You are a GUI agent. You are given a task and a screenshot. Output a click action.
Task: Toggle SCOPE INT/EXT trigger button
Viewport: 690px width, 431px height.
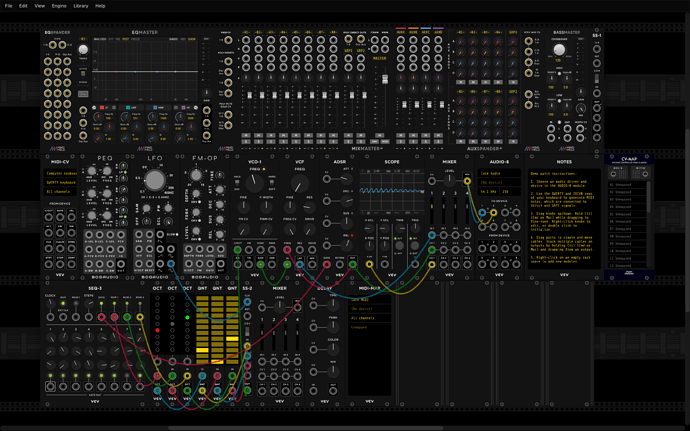coord(414,245)
